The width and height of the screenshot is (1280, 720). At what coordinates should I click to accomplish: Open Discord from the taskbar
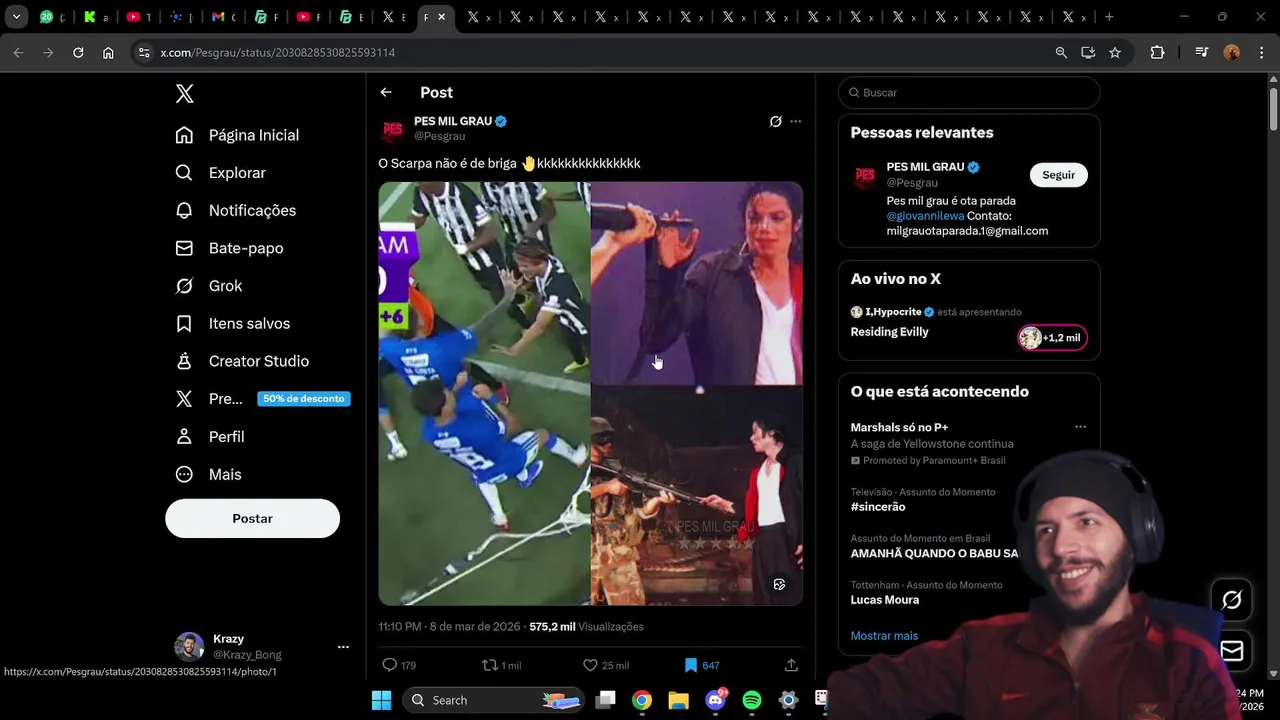715,700
